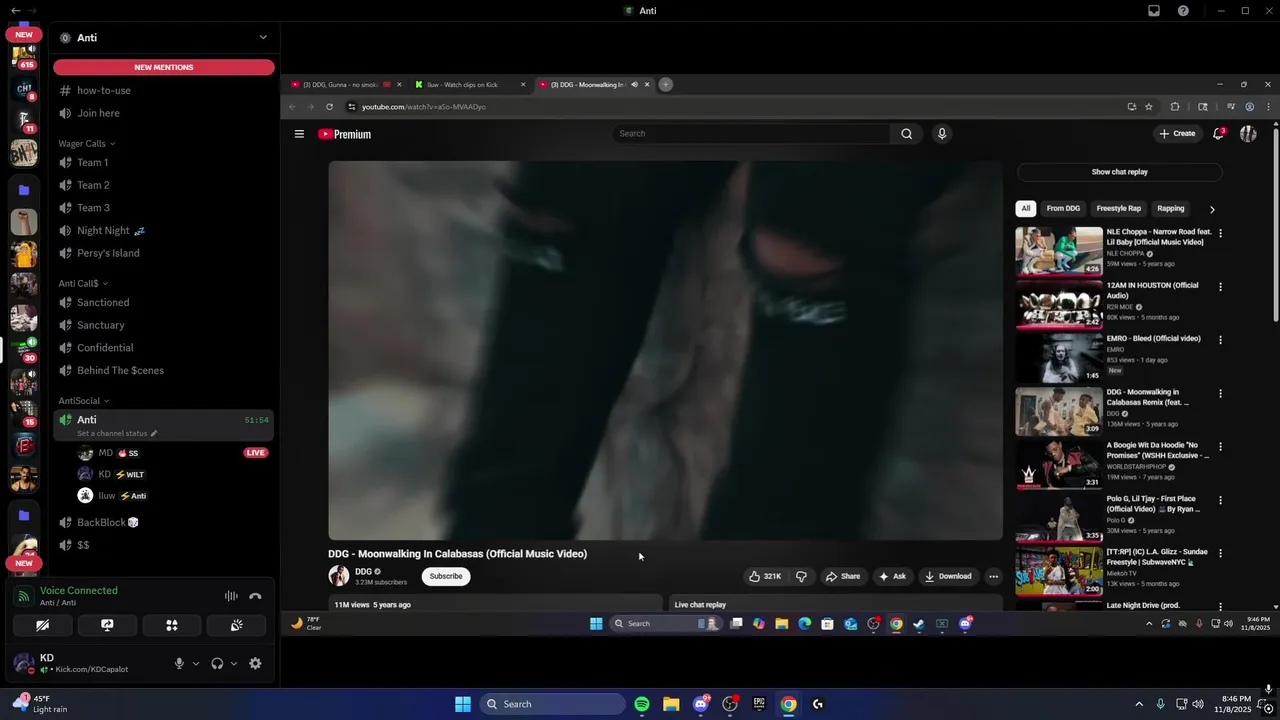The width and height of the screenshot is (1280, 720).
Task: Click the YouTube search magnifier button
Action: tap(906, 134)
